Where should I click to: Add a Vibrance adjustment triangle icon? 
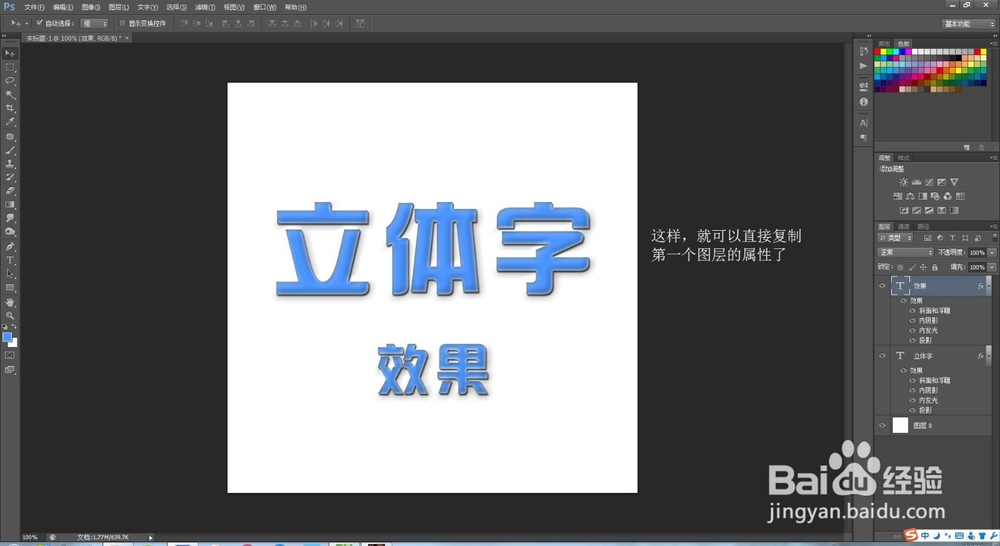coord(954,182)
